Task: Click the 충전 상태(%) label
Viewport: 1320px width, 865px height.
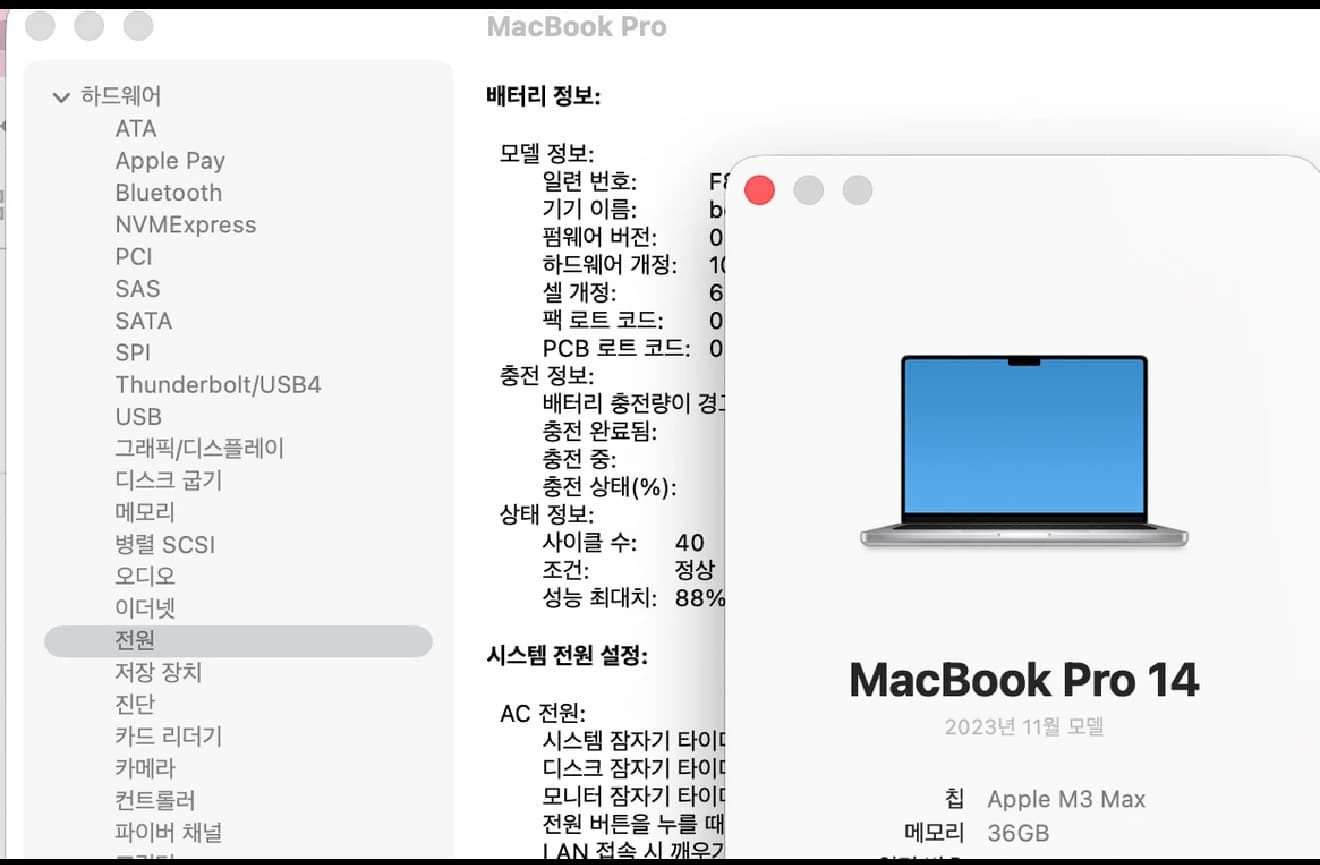Action: (609, 487)
